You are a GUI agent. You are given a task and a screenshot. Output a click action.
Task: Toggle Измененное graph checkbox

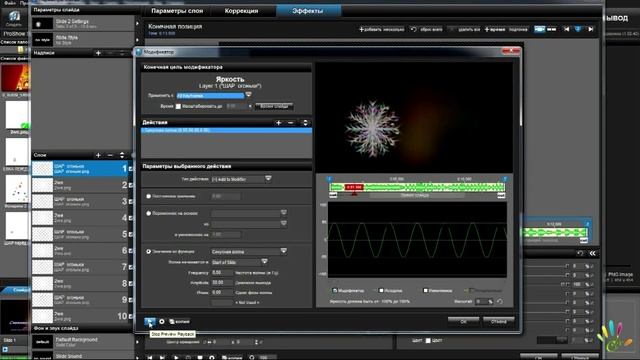(x=425, y=291)
